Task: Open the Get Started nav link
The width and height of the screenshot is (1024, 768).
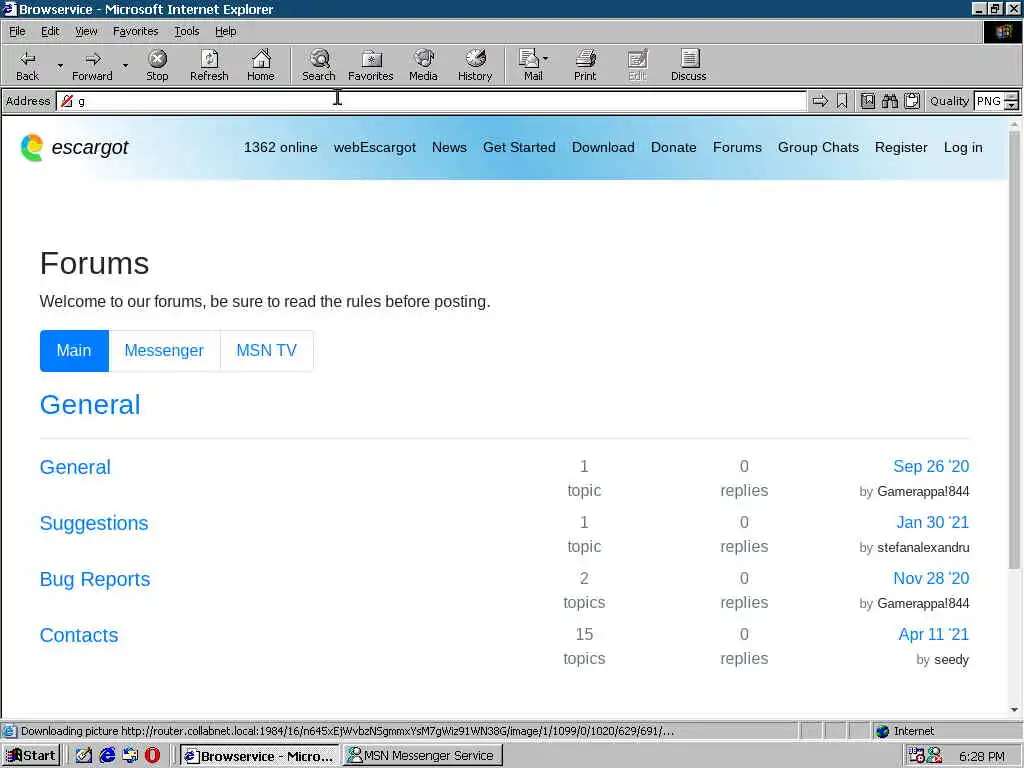Action: [x=519, y=148]
